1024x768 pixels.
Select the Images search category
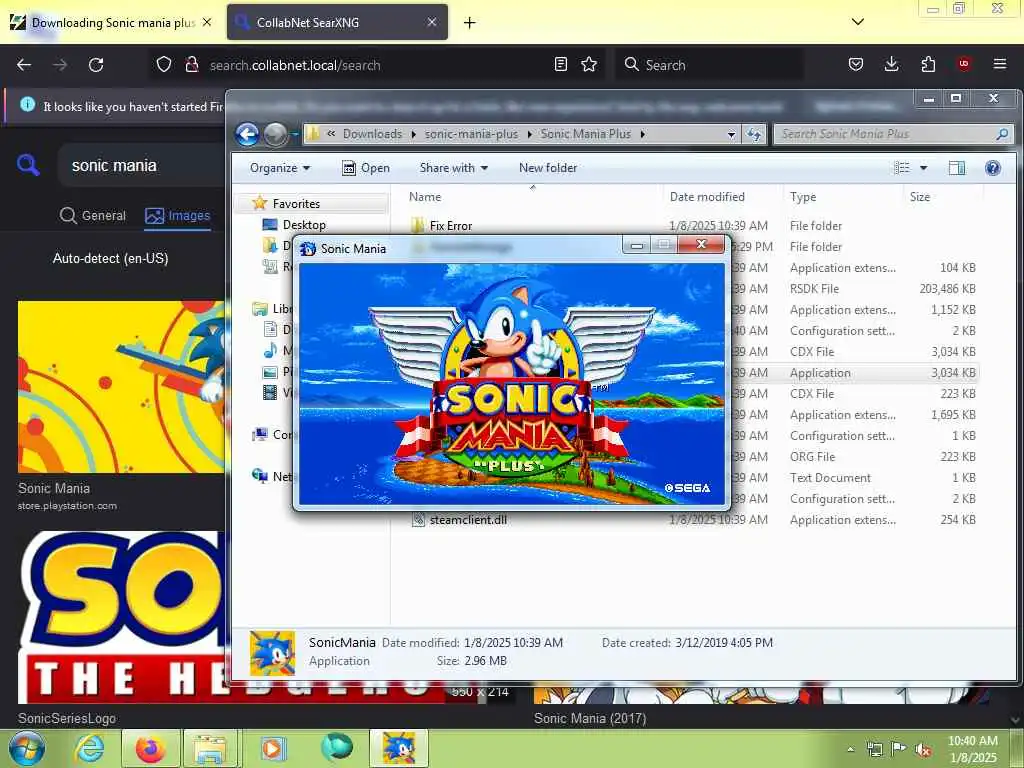tap(178, 216)
